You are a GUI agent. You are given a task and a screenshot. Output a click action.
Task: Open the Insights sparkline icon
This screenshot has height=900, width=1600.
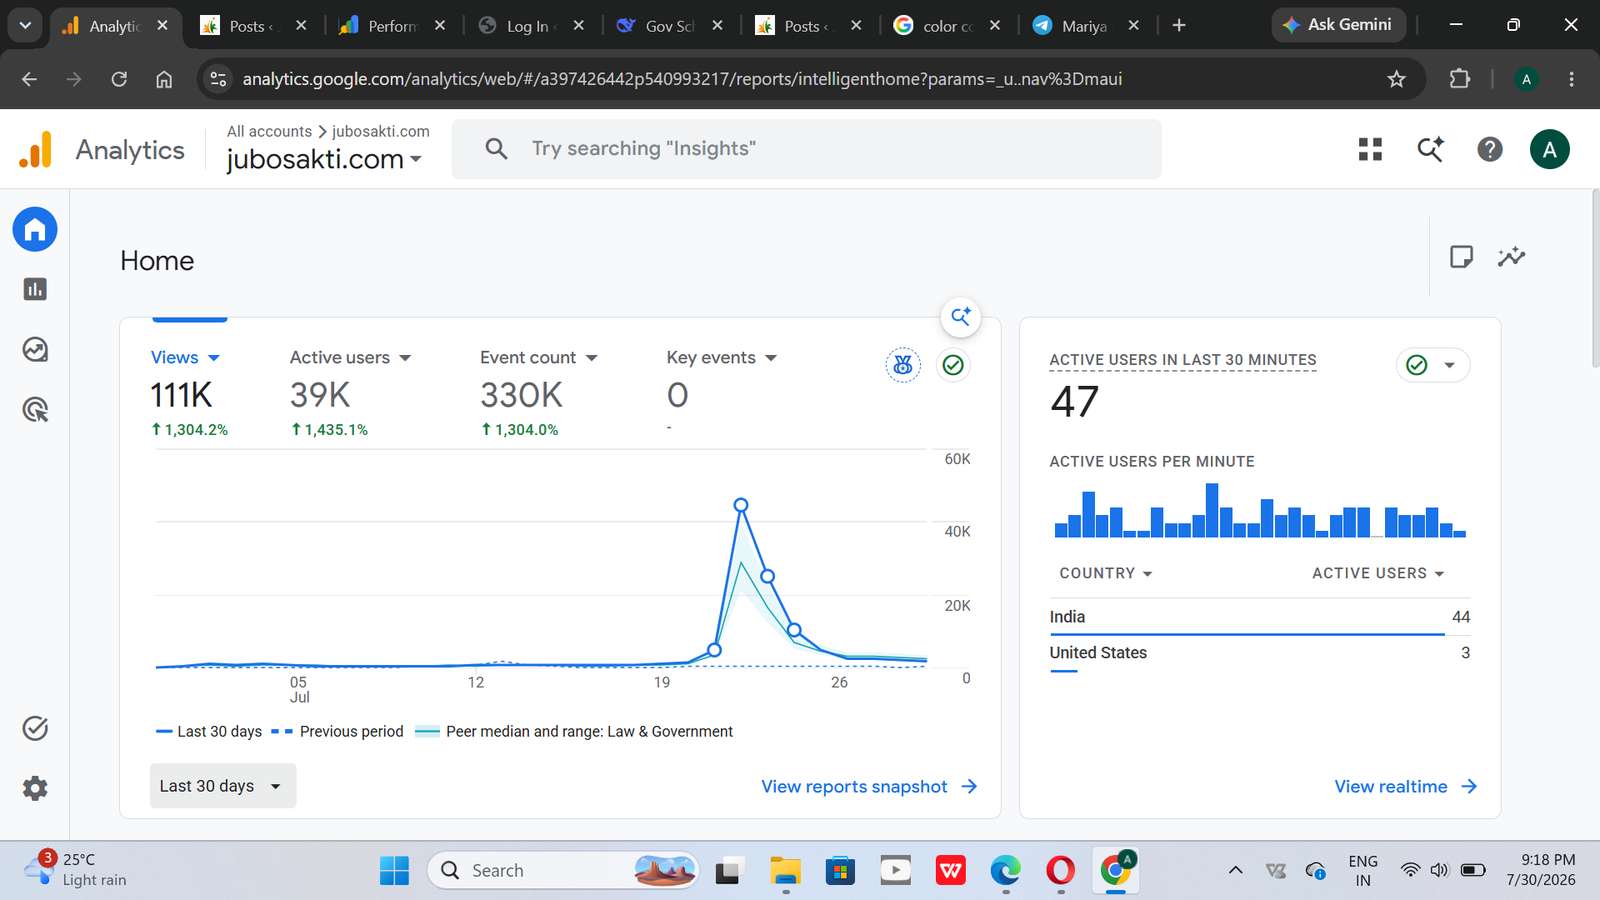[x=1512, y=257]
